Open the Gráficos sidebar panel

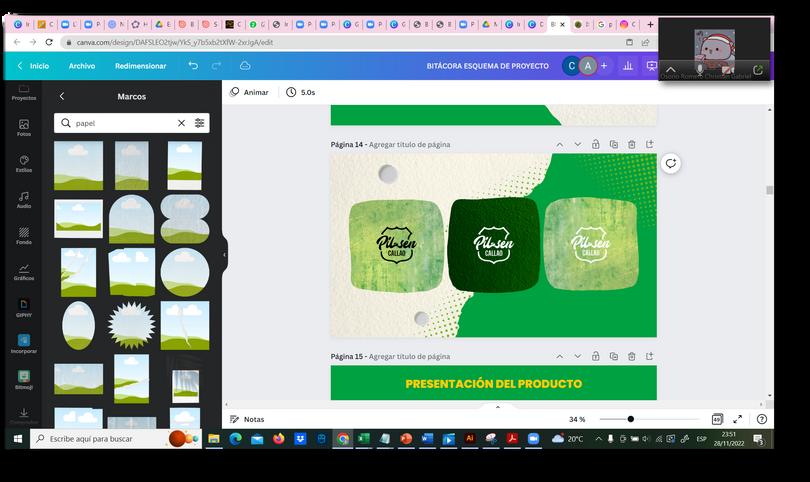point(24,272)
